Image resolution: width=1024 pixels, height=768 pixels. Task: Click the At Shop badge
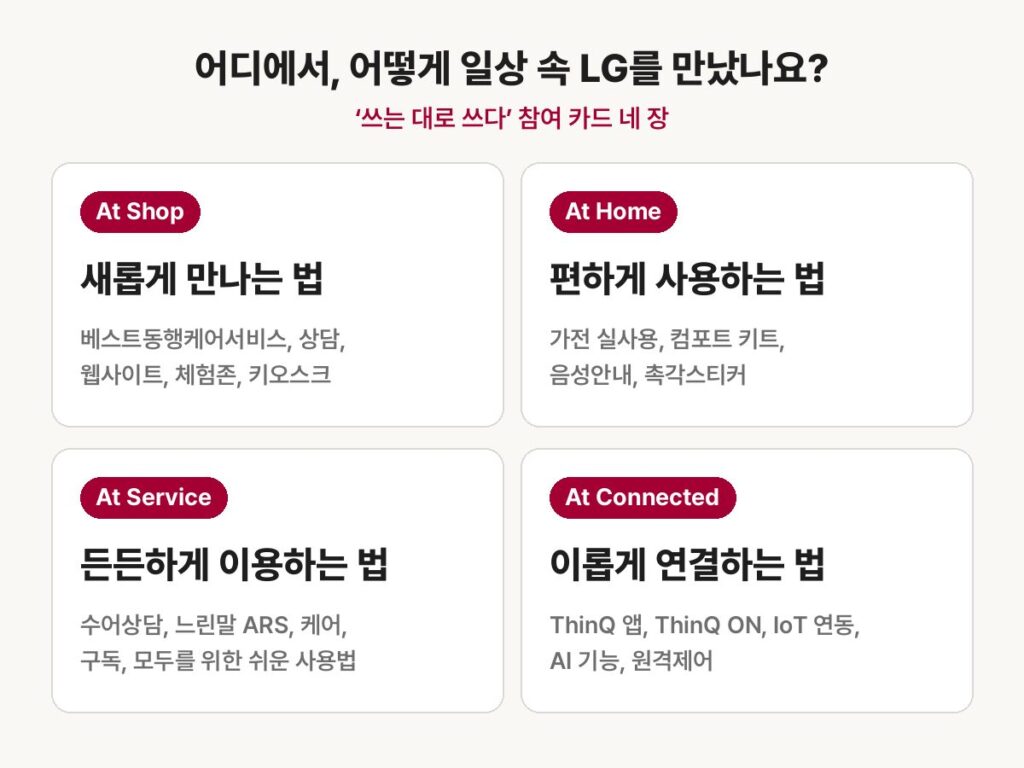click(140, 212)
